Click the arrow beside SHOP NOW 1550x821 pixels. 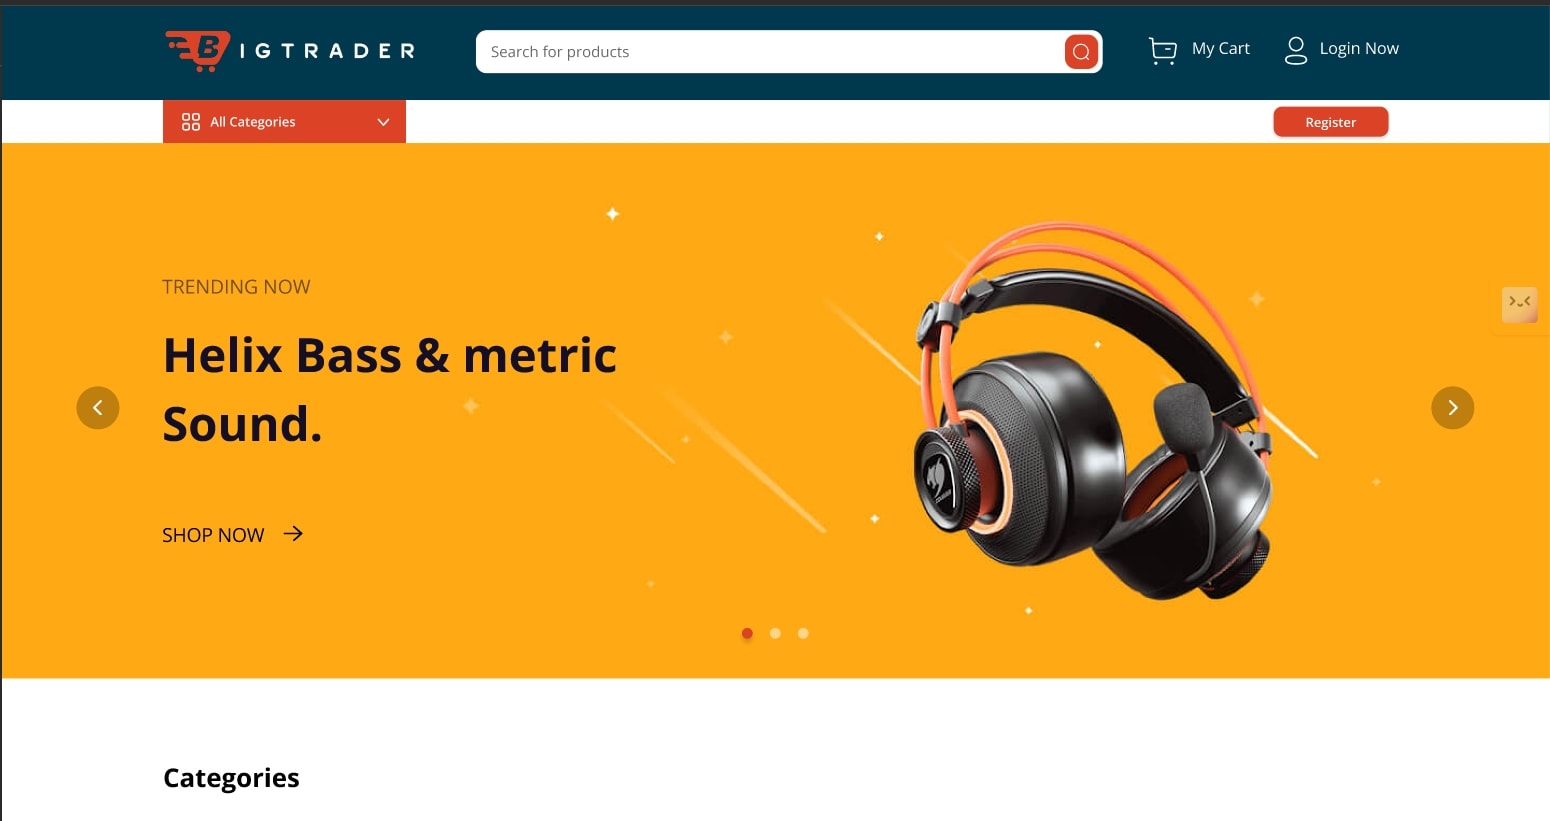[x=293, y=534]
